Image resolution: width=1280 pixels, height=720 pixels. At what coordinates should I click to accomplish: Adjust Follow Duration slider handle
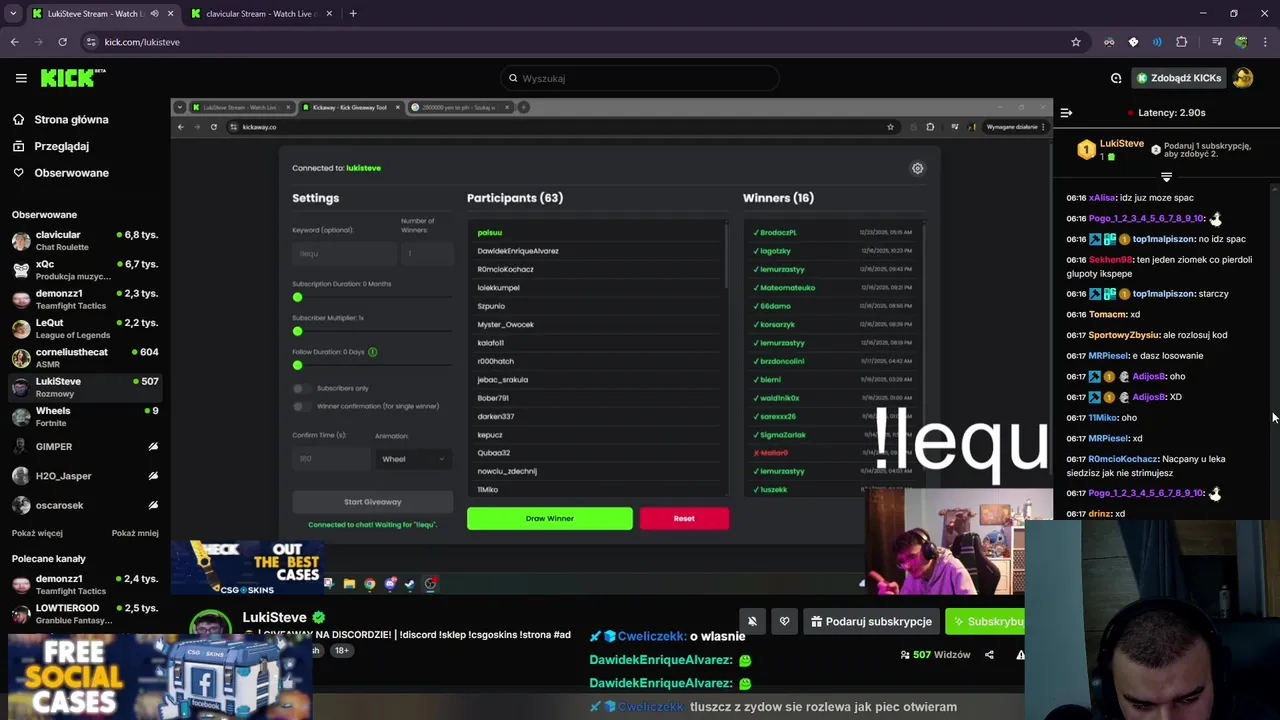pos(297,365)
